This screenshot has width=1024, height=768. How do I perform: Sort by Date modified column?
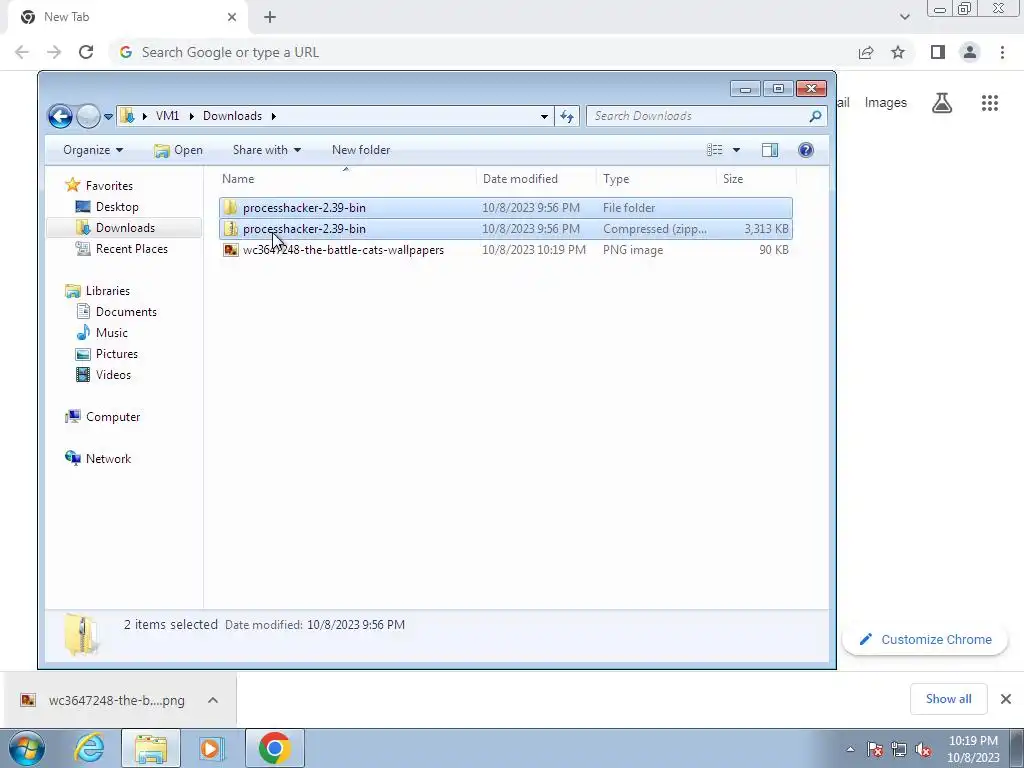[x=536, y=179]
